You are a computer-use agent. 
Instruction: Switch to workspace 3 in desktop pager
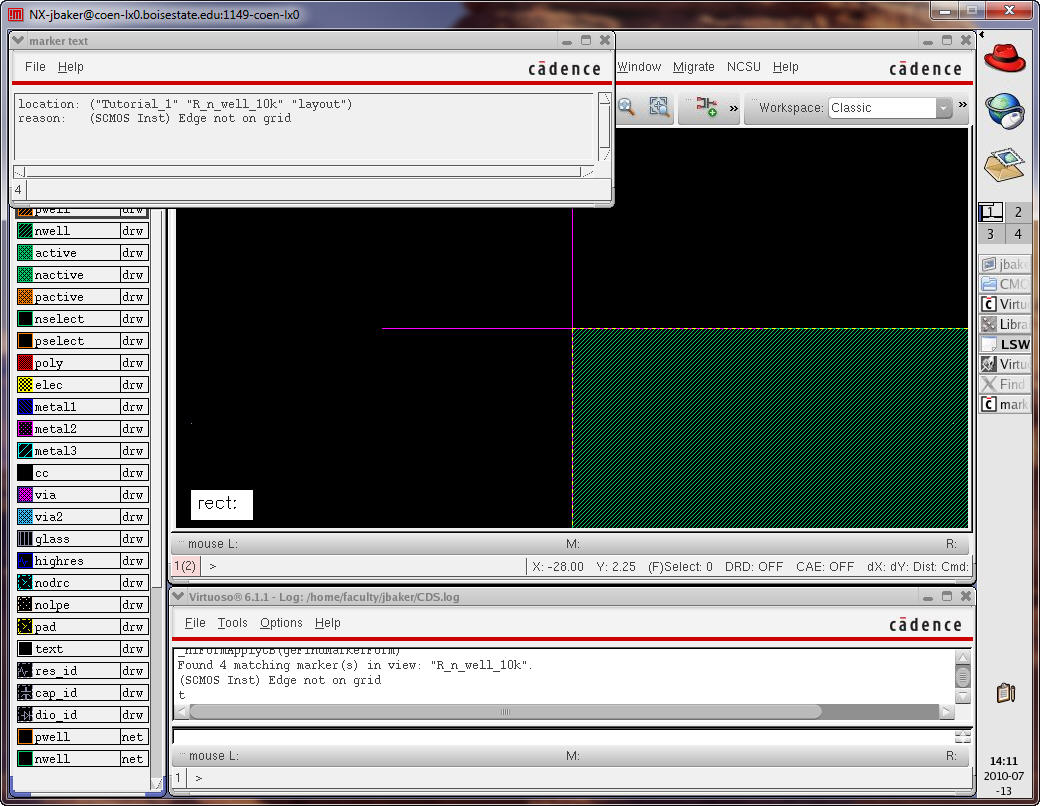point(990,234)
